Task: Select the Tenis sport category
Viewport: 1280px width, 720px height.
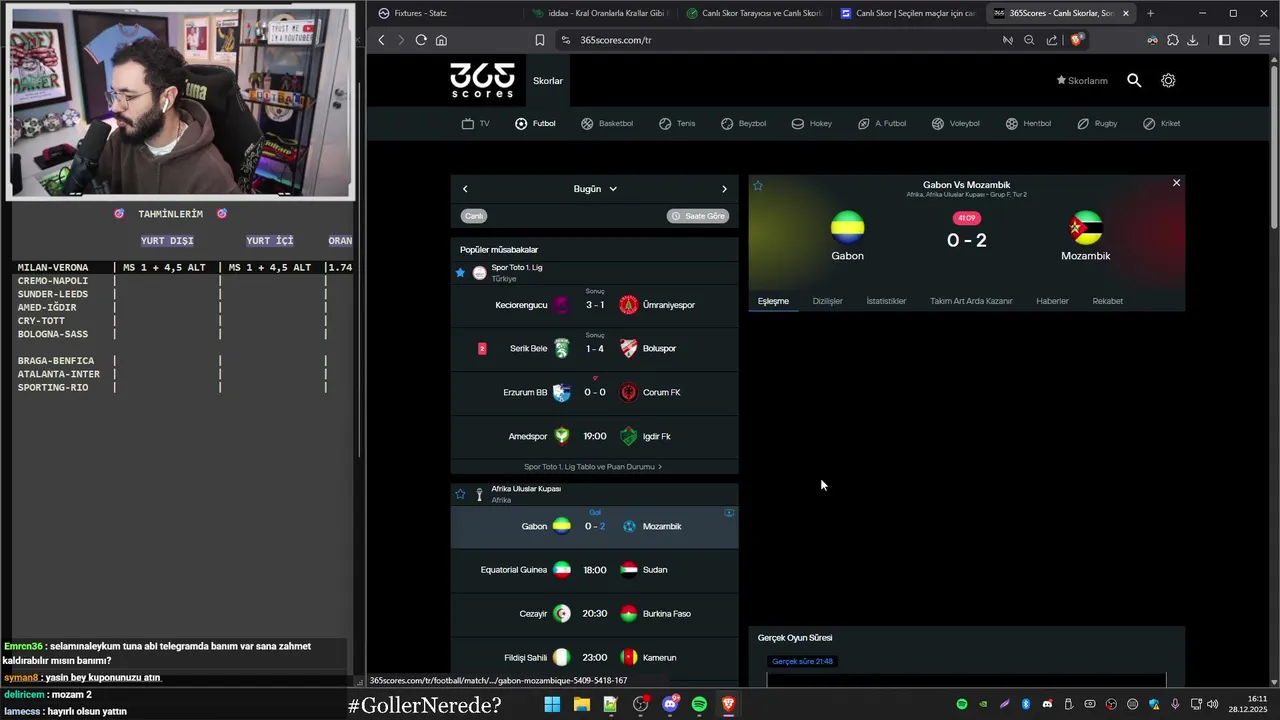Action: 677,124
